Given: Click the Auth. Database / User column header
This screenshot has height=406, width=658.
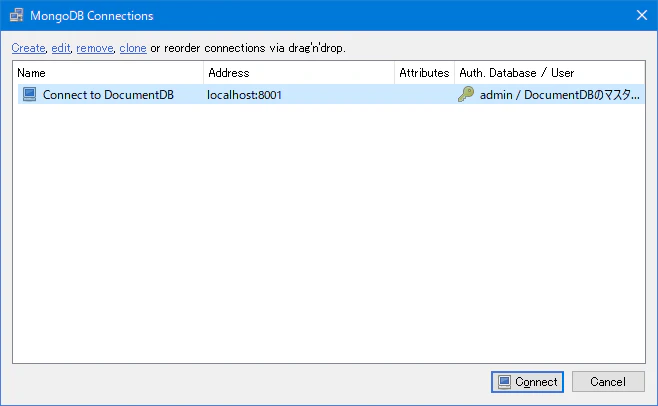Looking at the screenshot, I should click(550, 73).
